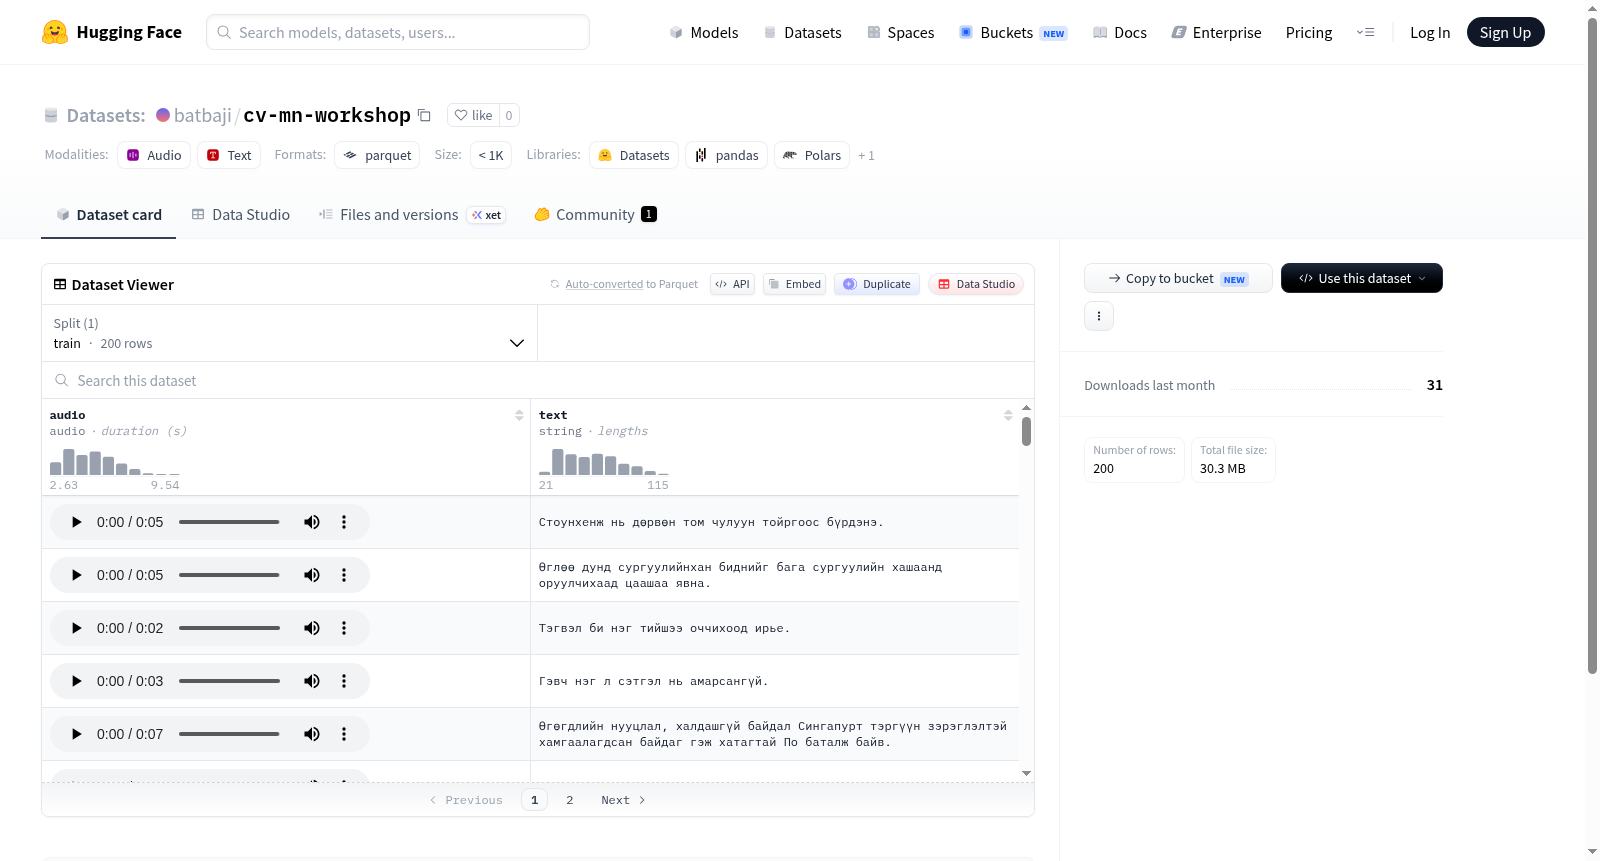Go to the Next page of rows

click(x=623, y=800)
